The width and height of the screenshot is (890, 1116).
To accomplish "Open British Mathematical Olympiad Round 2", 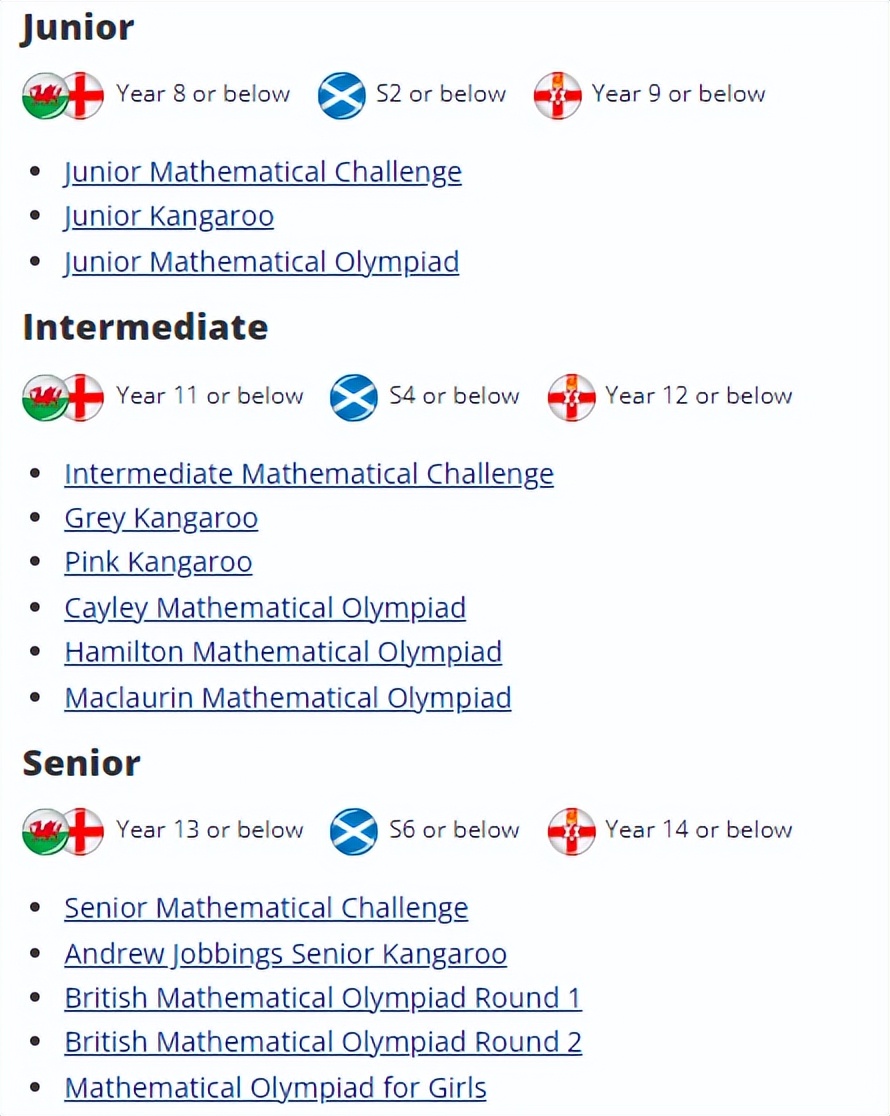I will pyautogui.click(x=323, y=1042).
